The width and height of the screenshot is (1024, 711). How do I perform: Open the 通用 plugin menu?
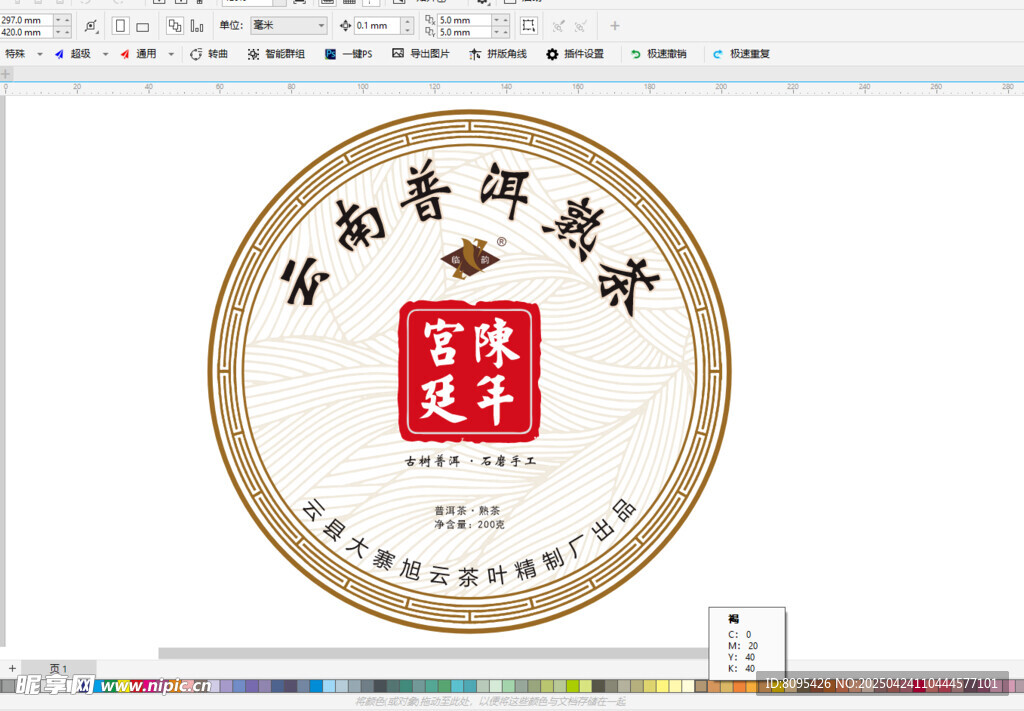coord(146,54)
